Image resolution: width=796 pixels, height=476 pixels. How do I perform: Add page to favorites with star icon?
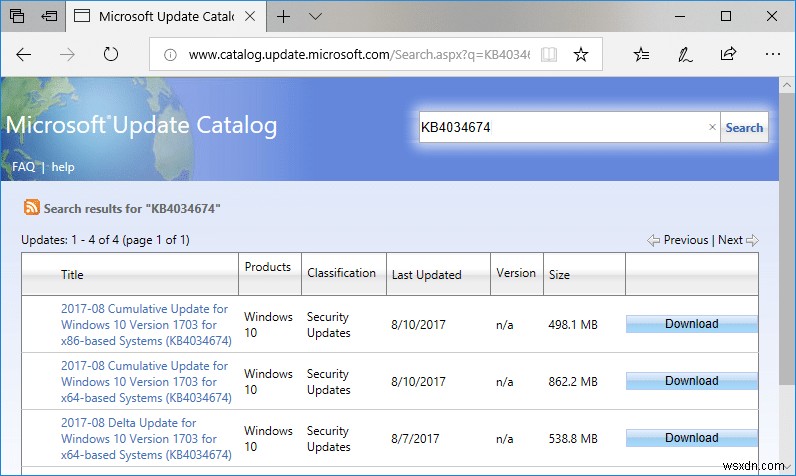[x=580, y=54]
